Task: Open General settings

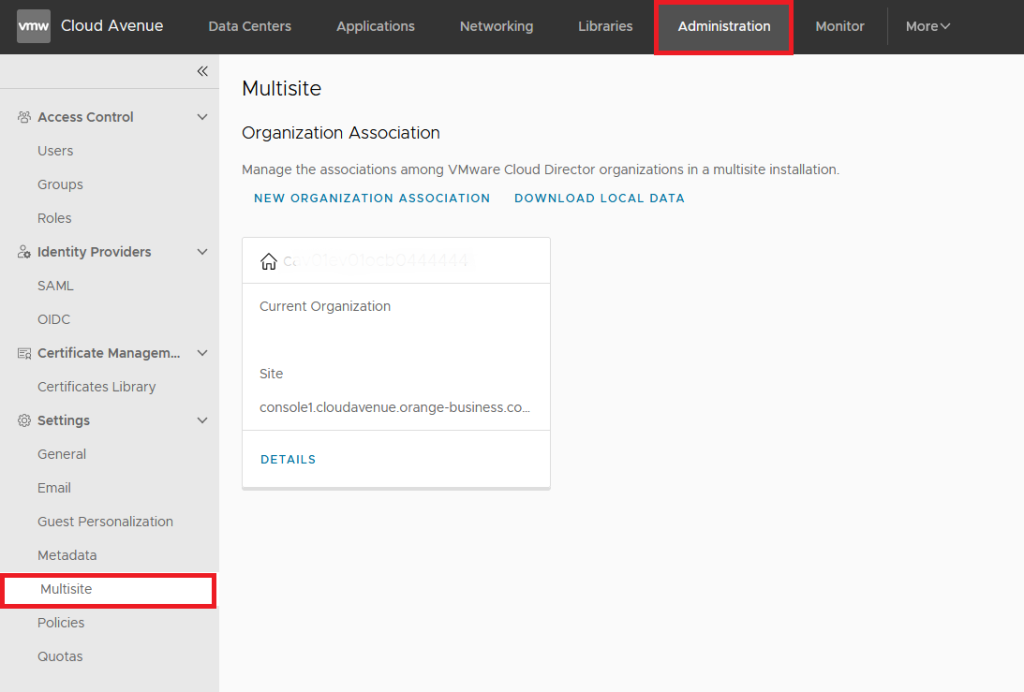Action: tap(61, 454)
